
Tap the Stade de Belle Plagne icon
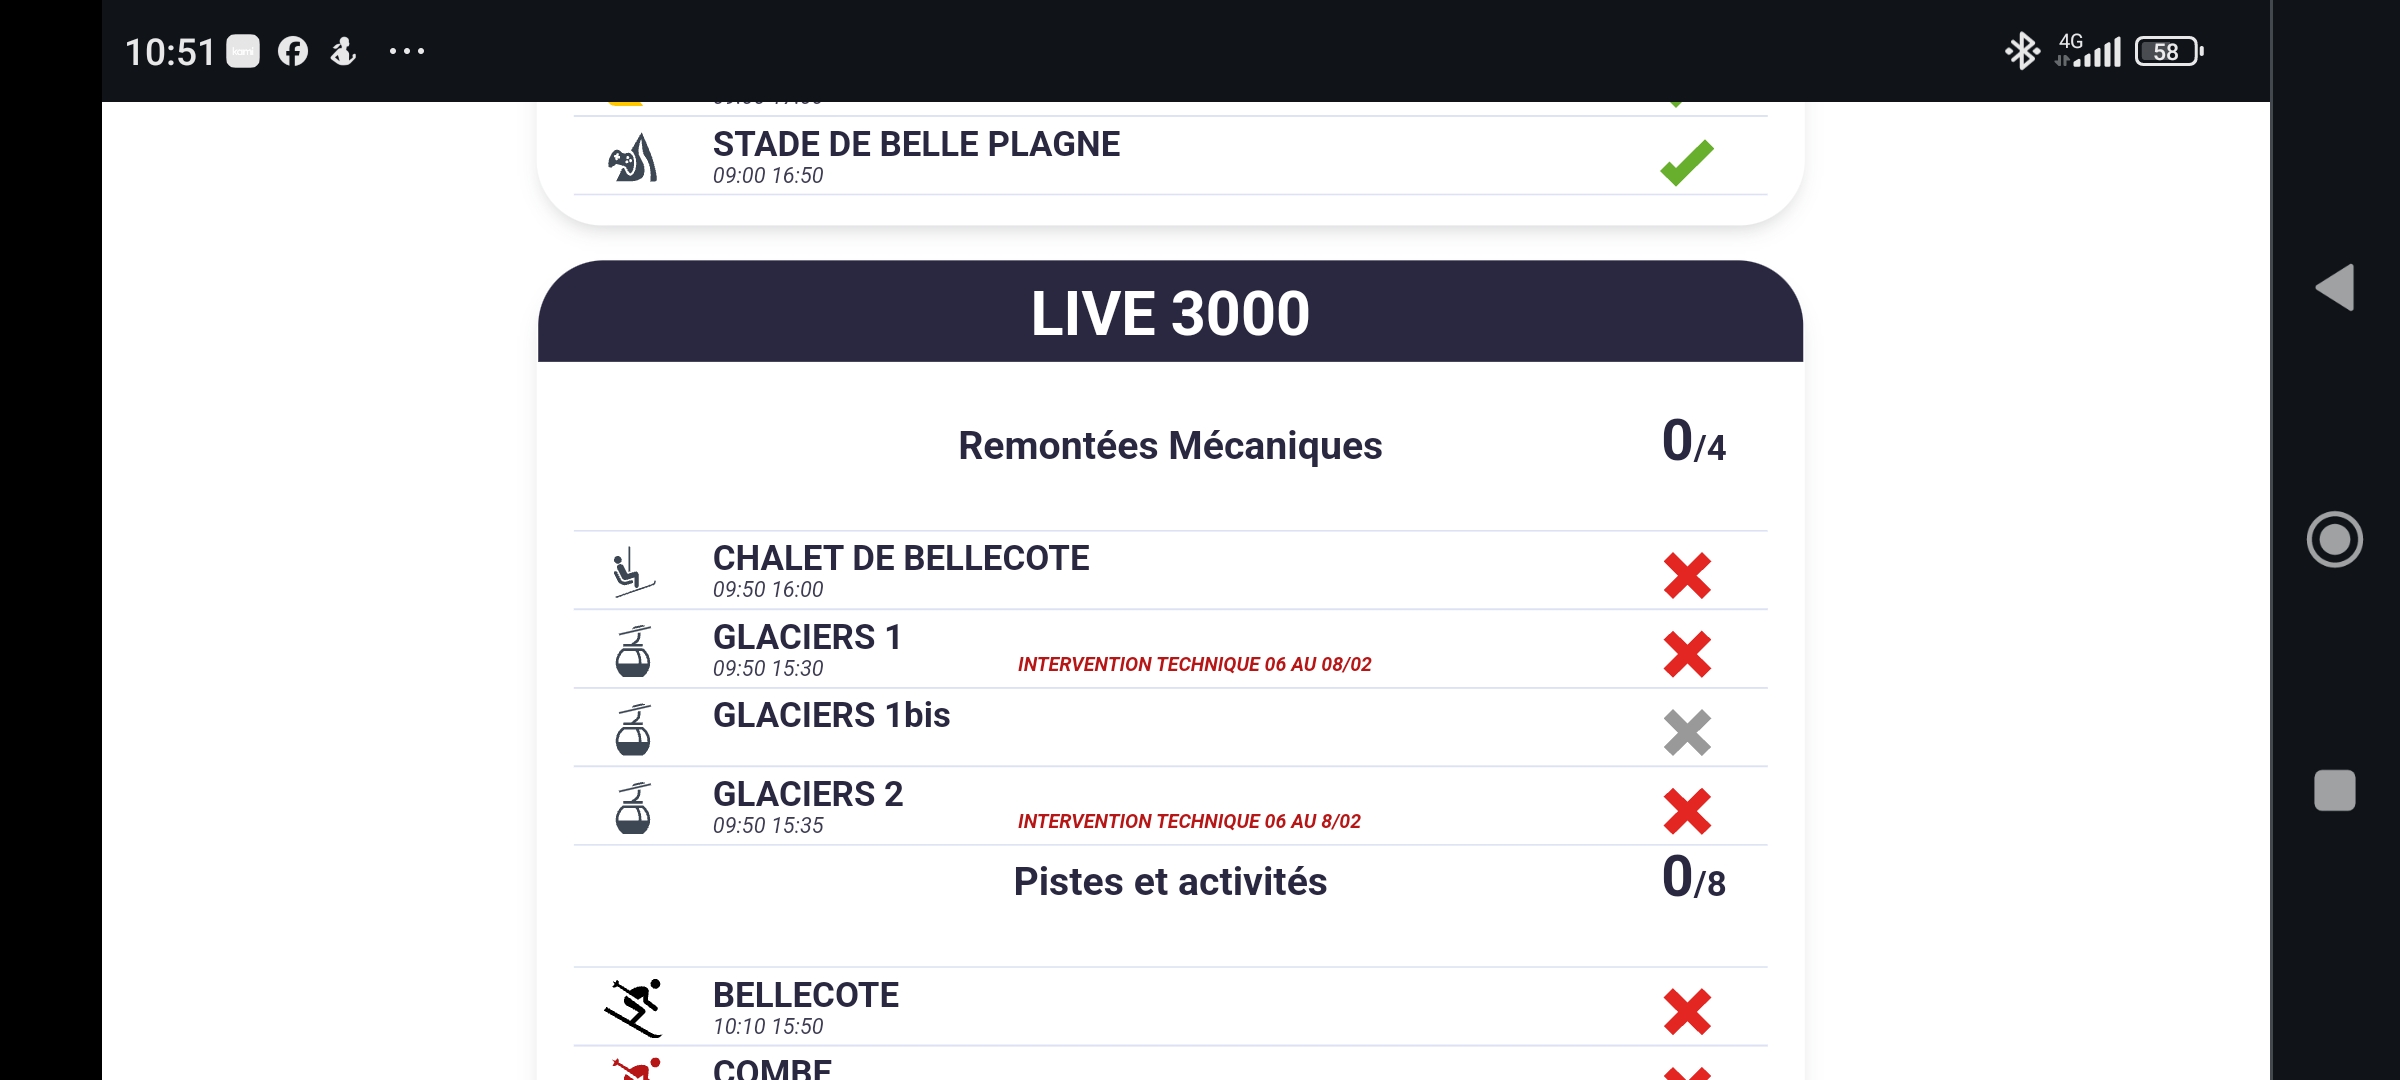pyautogui.click(x=633, y=159)
